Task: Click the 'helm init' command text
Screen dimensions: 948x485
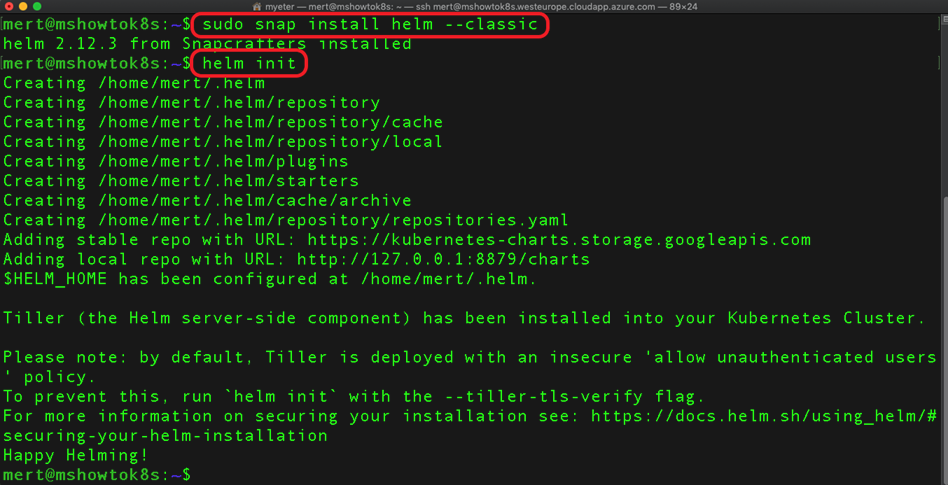Action: [x=249, y=63]
